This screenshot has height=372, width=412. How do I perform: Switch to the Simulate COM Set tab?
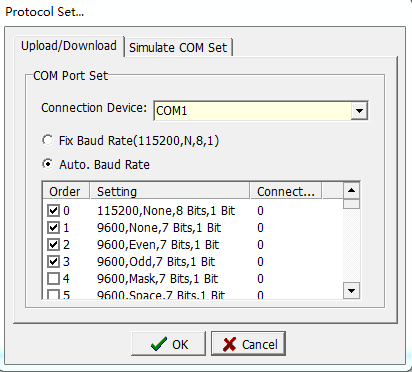click(x=178, y=48)
